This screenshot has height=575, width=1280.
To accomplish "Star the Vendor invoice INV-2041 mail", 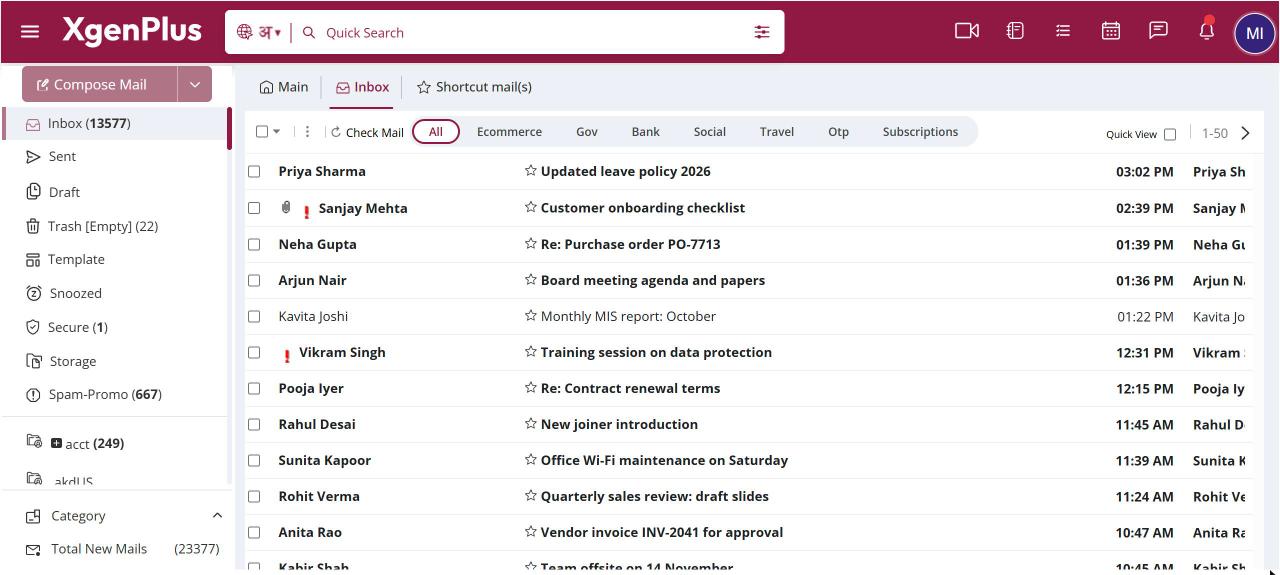I will coord(531,531).
